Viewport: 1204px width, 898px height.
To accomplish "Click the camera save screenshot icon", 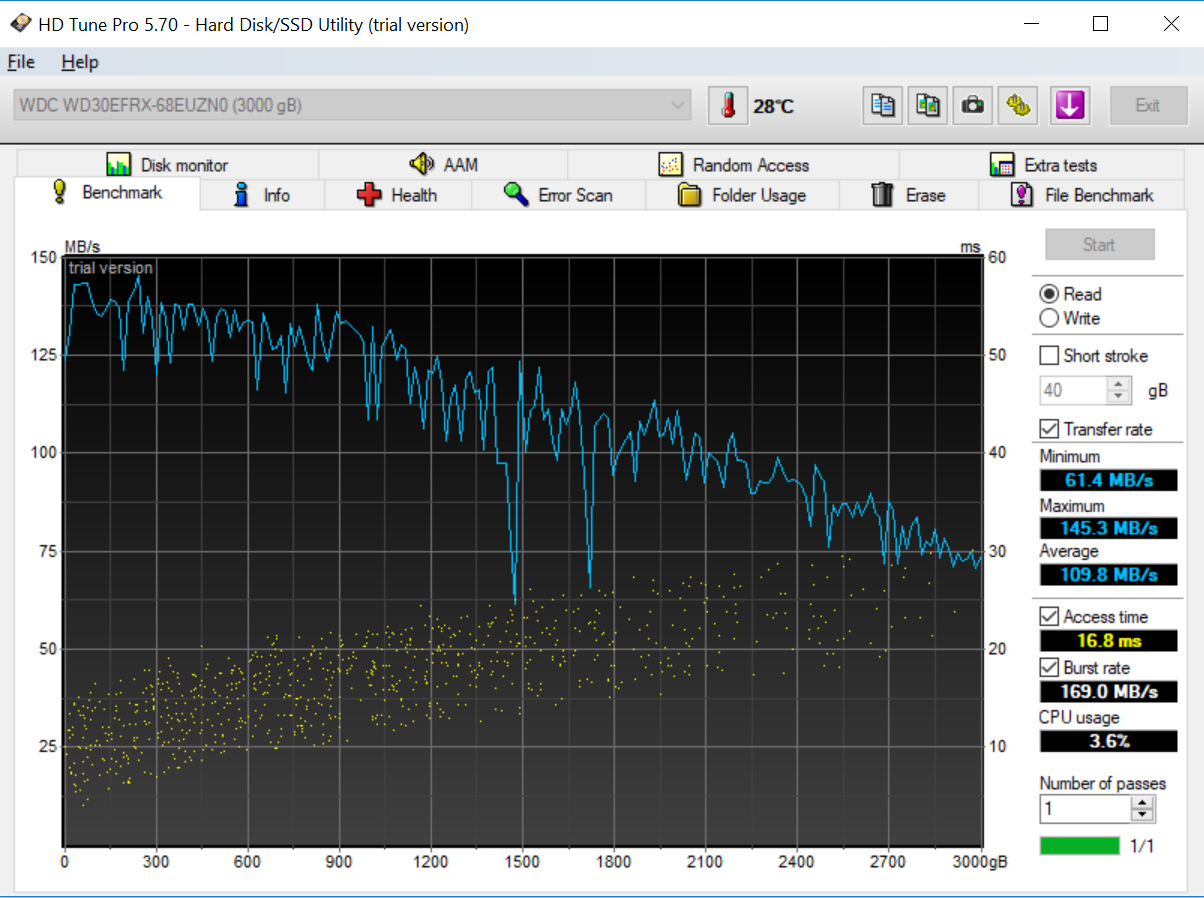I will [x=972, y=105].
